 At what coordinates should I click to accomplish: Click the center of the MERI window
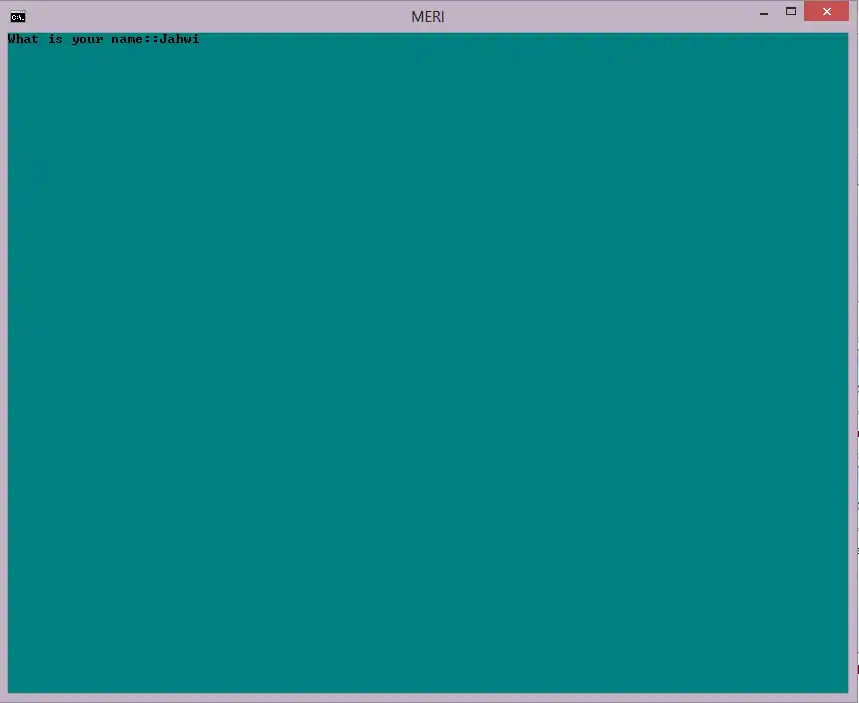[x=428, y=360]
